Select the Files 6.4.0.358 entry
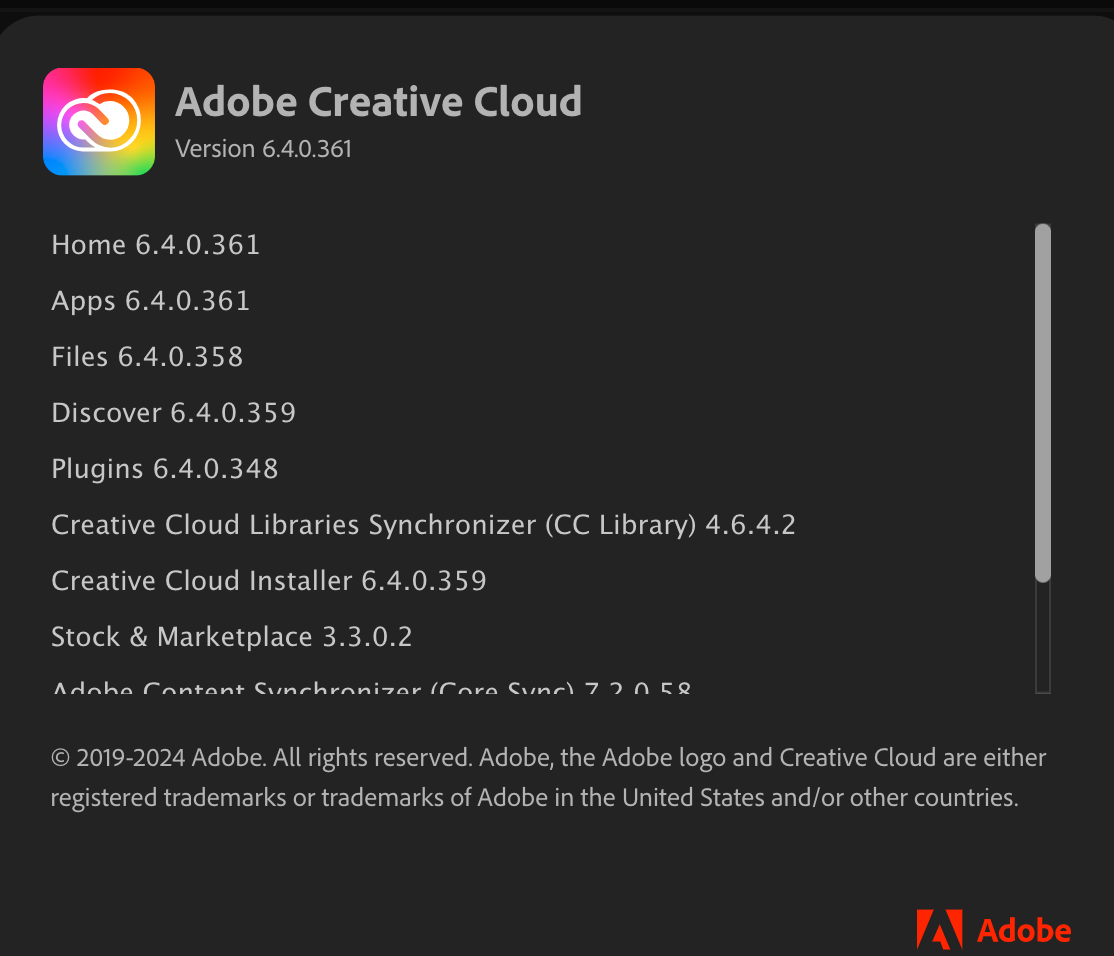 pos(147,357)
